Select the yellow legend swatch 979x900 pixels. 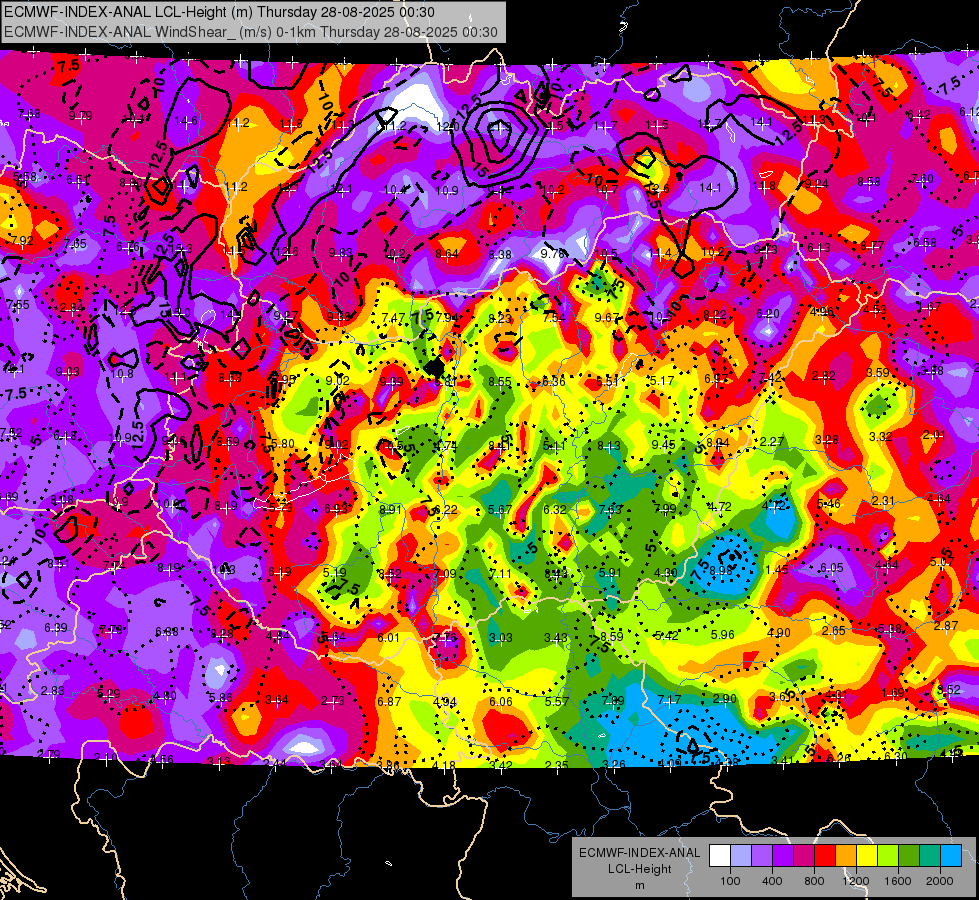pos(867,856)
